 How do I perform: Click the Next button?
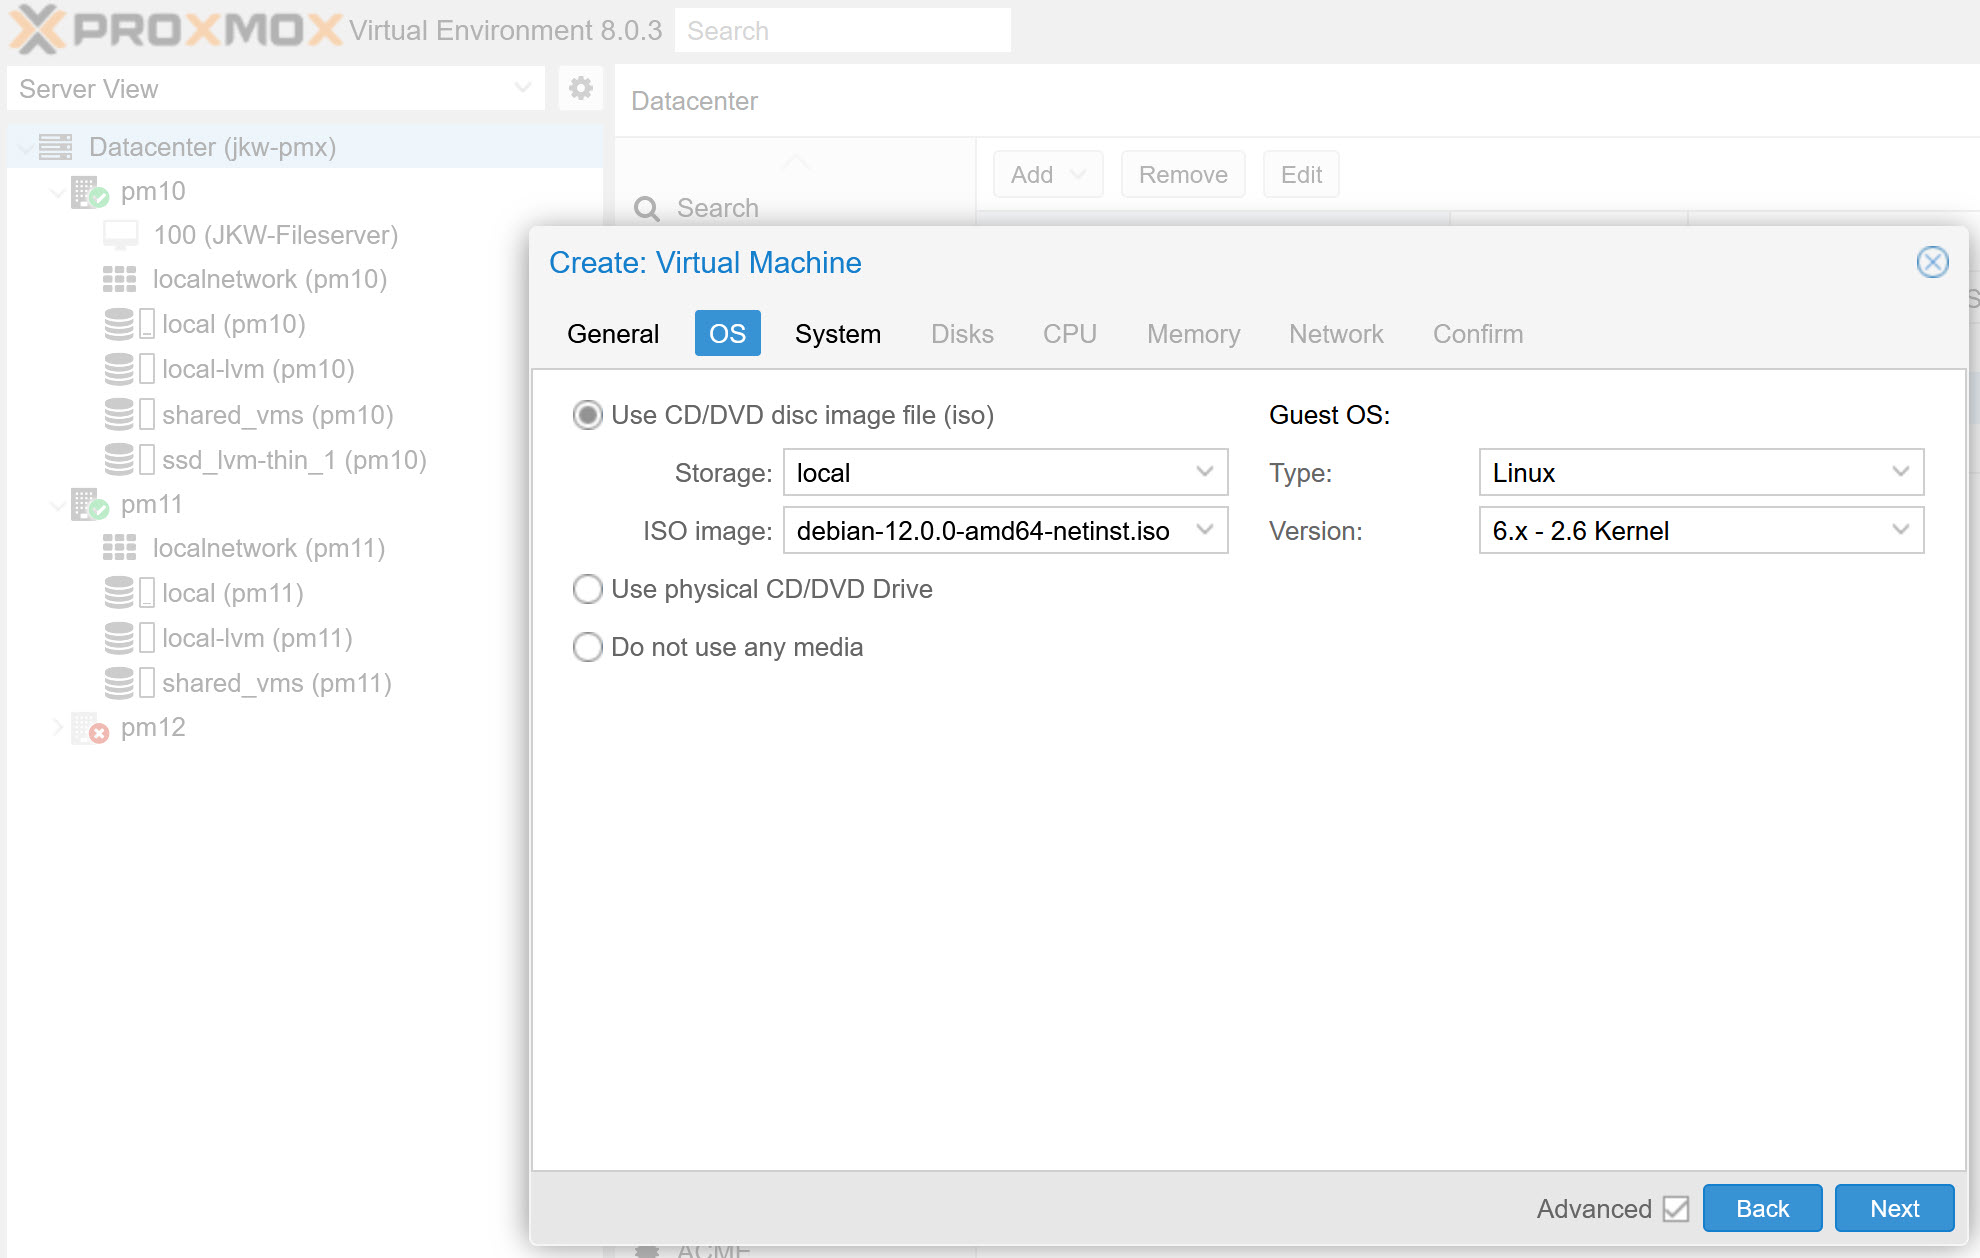(1894, 1208)
